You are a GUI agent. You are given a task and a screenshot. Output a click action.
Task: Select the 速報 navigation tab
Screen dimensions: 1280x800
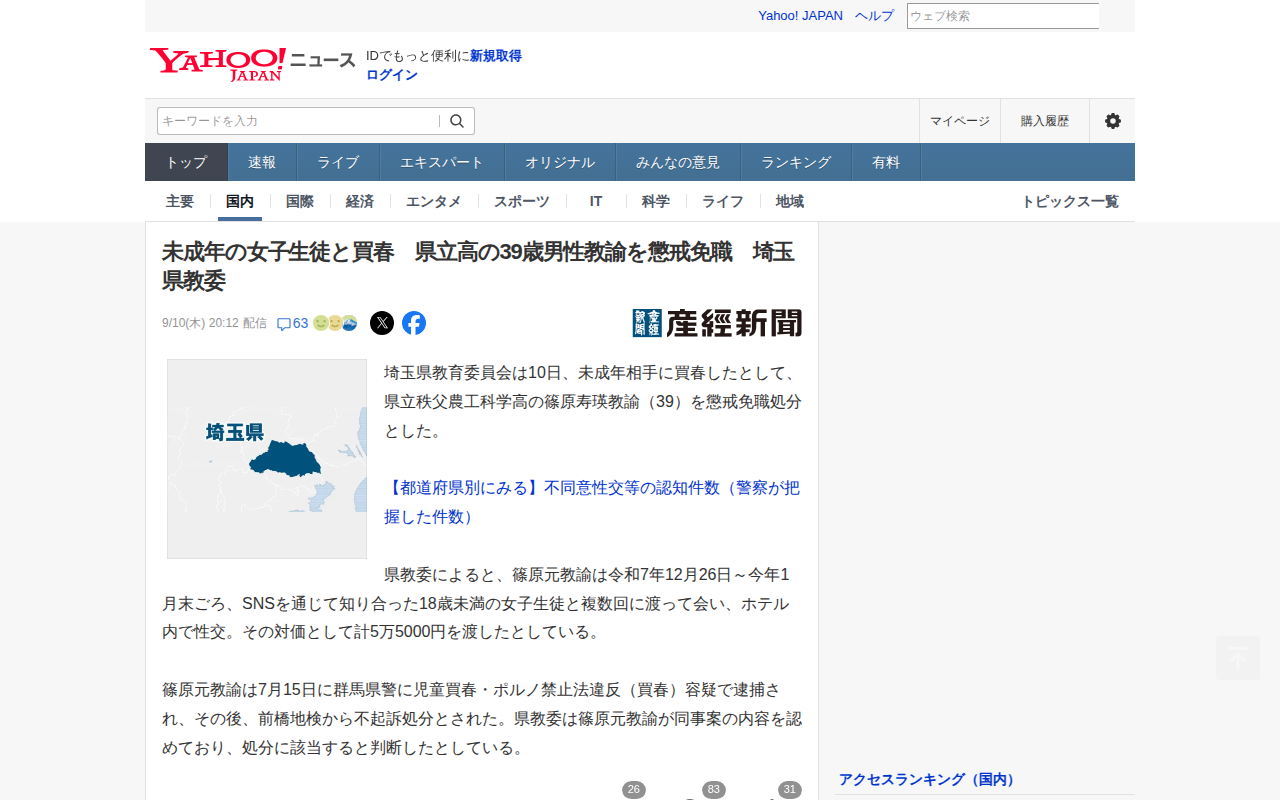pyautogui.click(x=262, y=162)
